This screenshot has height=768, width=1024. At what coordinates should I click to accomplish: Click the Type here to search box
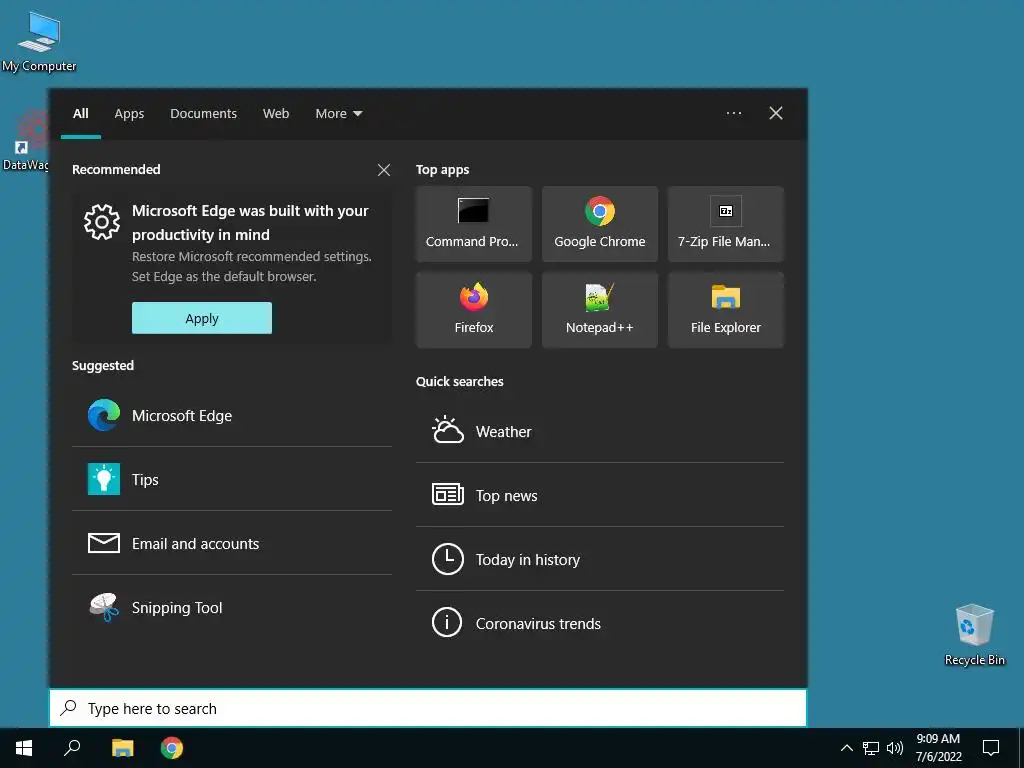coord(428,708)
